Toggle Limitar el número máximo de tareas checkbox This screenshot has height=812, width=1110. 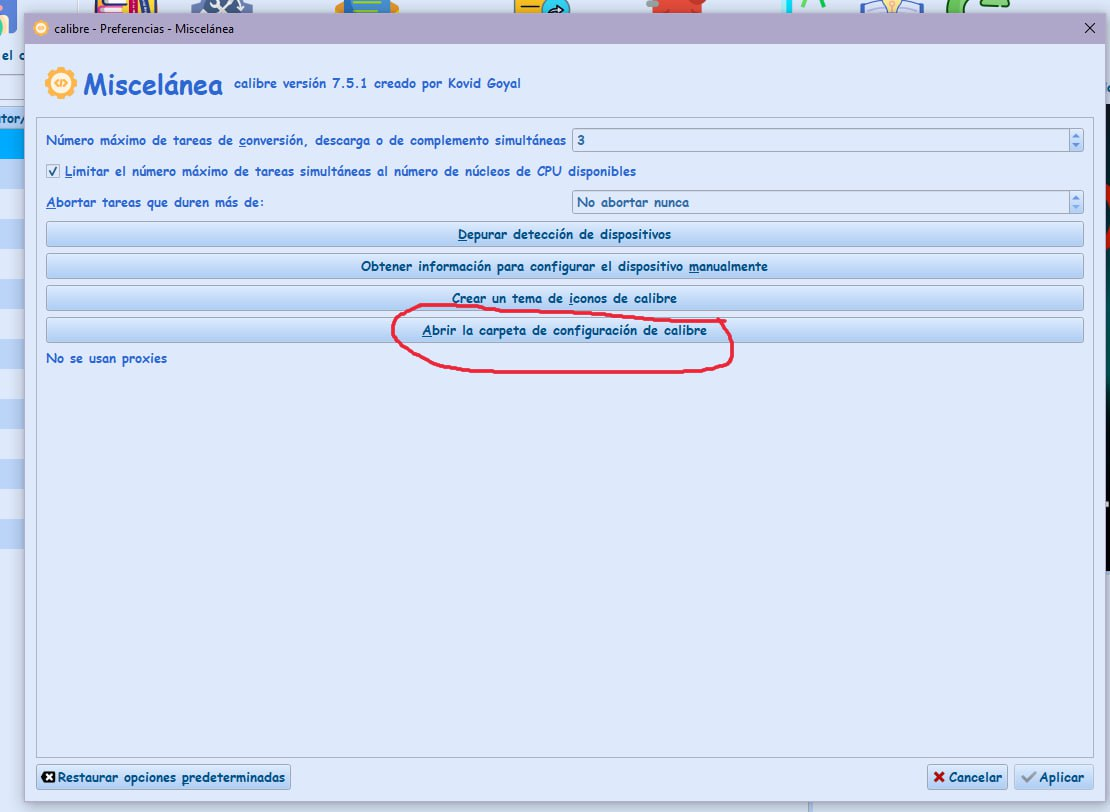pos(53,171)
